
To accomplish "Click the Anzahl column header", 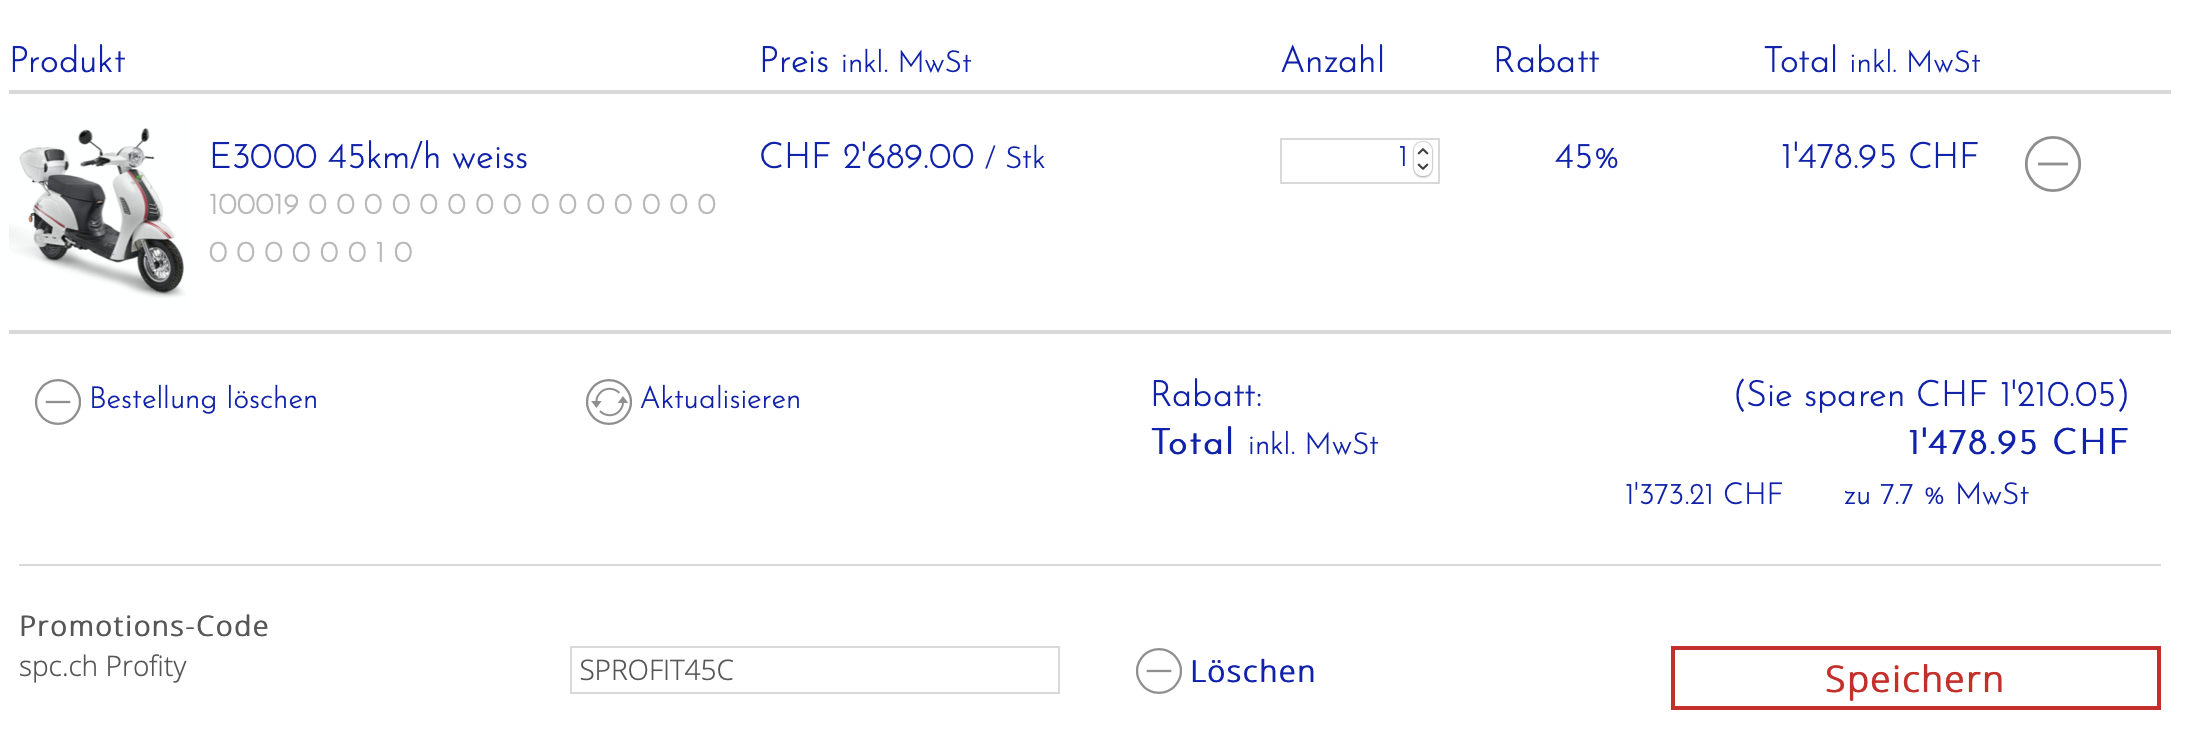I will [x=1333, y=61].
